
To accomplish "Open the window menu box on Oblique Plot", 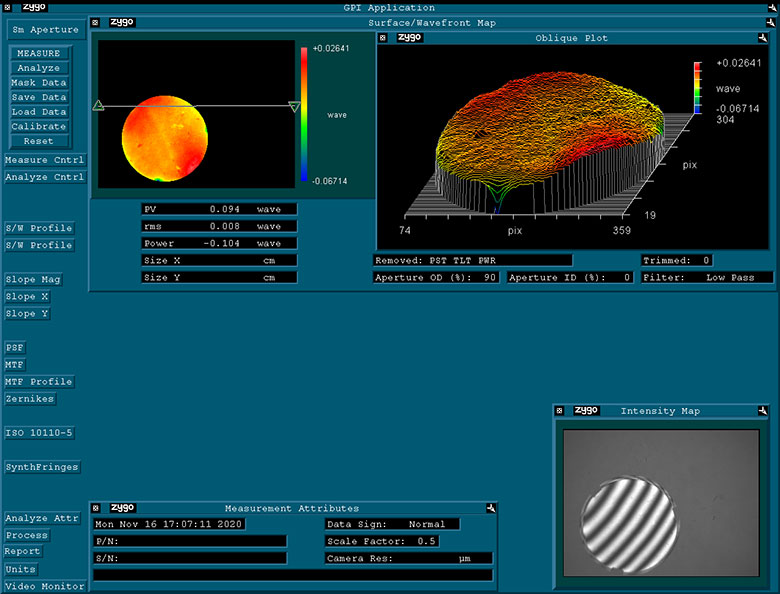I will (x=383, y=38).
